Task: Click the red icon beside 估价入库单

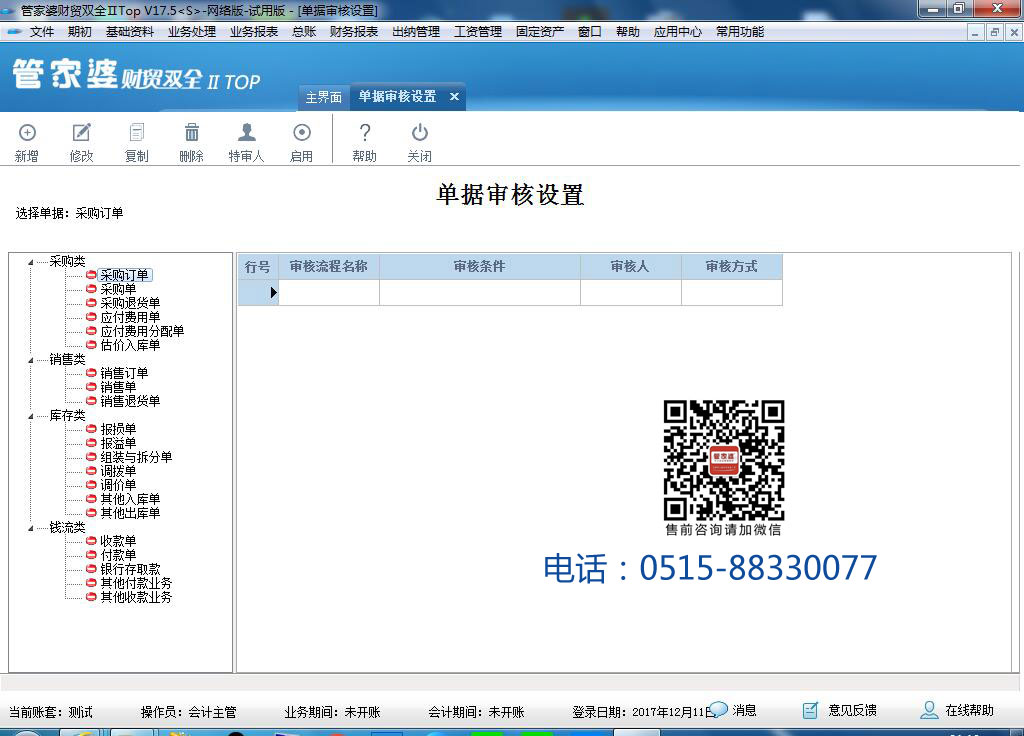Action: point(91,345)
